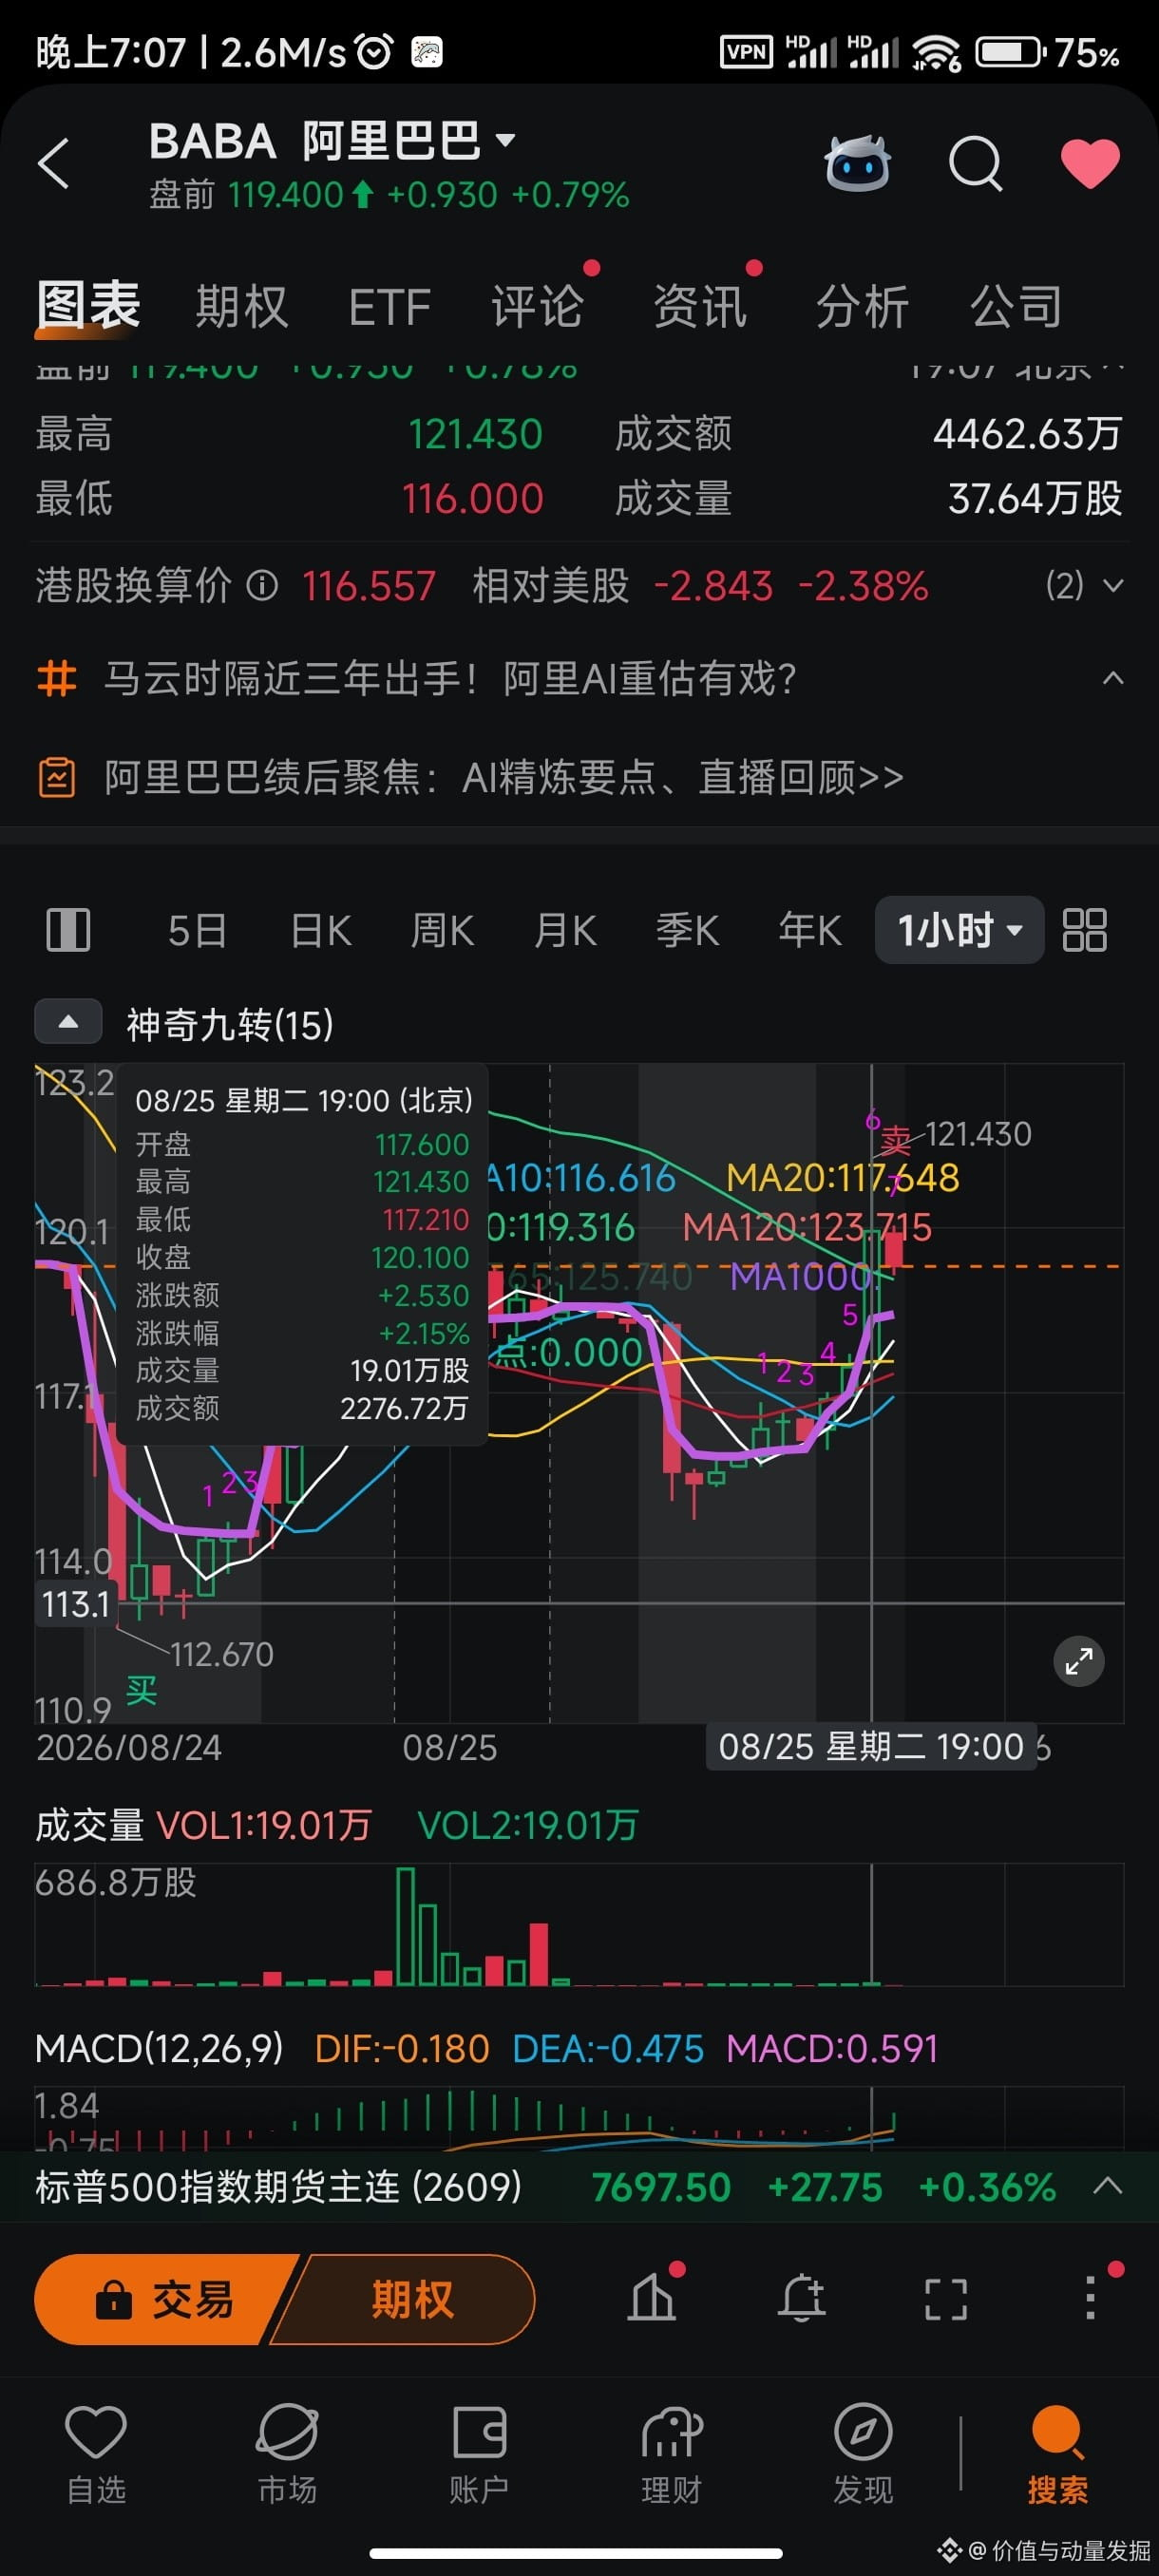
Task: Go to 理财 wealth in bottom nav
Action: [x=671, y=2454]
